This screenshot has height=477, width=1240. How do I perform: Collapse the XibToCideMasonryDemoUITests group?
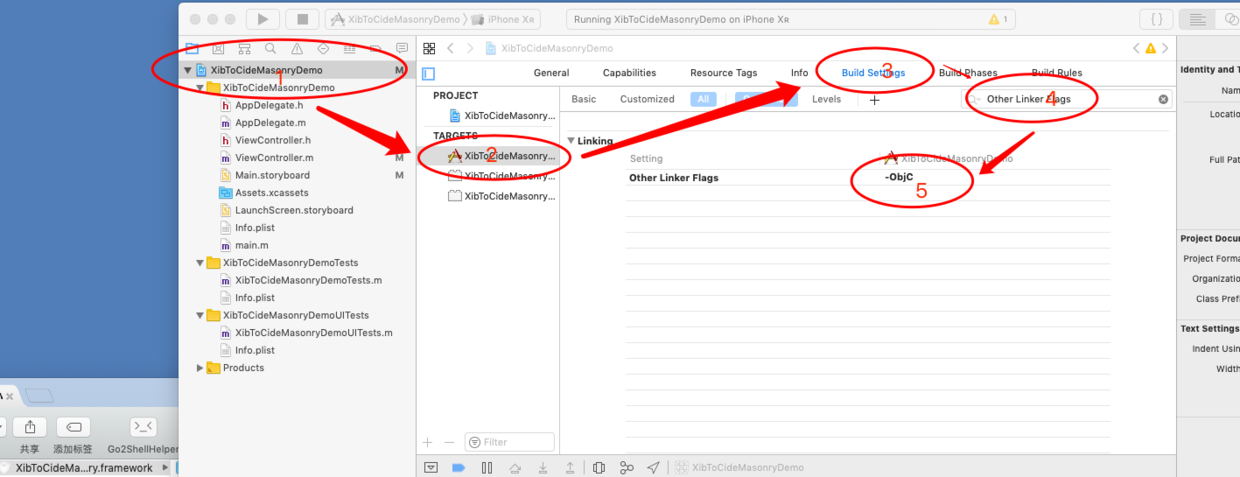click(x=200, y=315)
